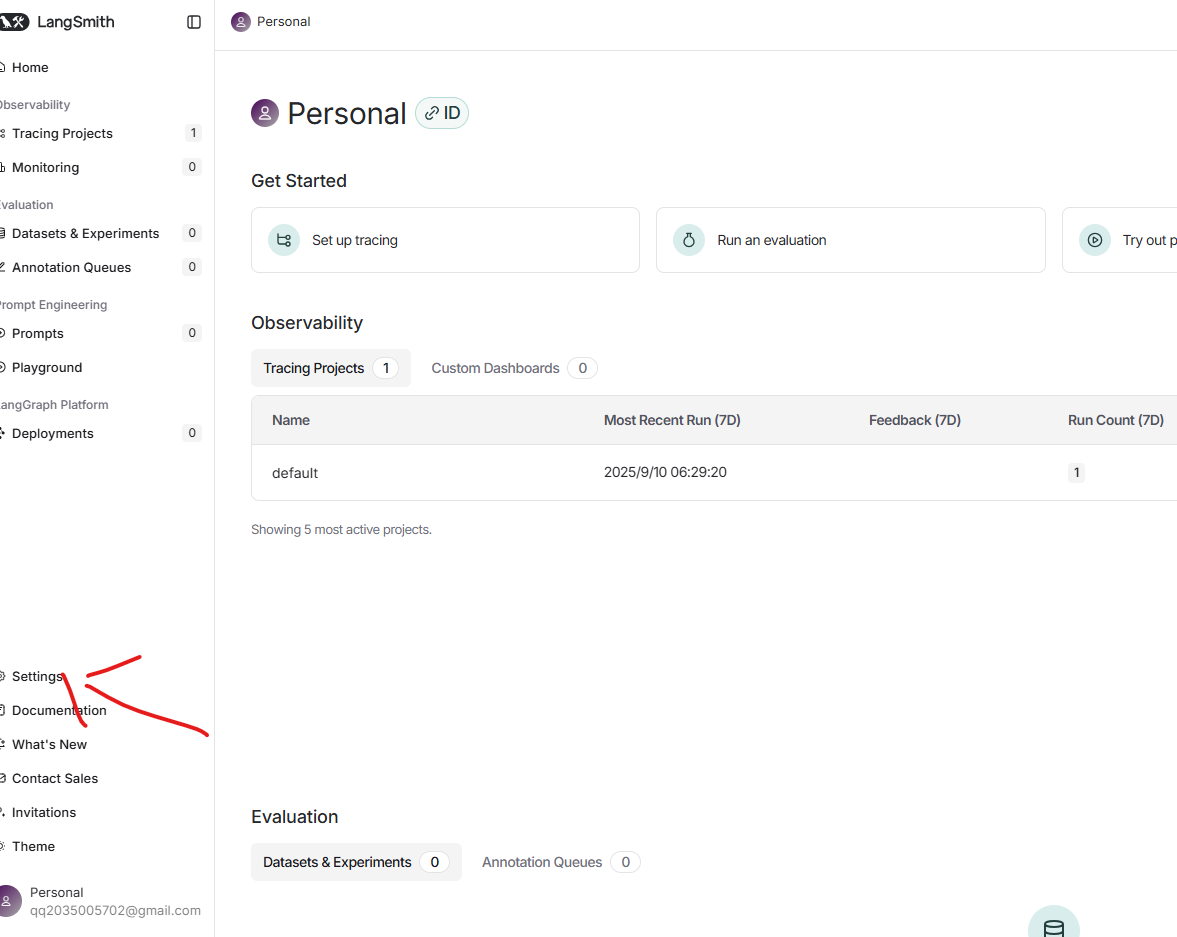Click the Run Count (7D) column header
Screen dimensions: 1177x937
(x=1115, y=420)
